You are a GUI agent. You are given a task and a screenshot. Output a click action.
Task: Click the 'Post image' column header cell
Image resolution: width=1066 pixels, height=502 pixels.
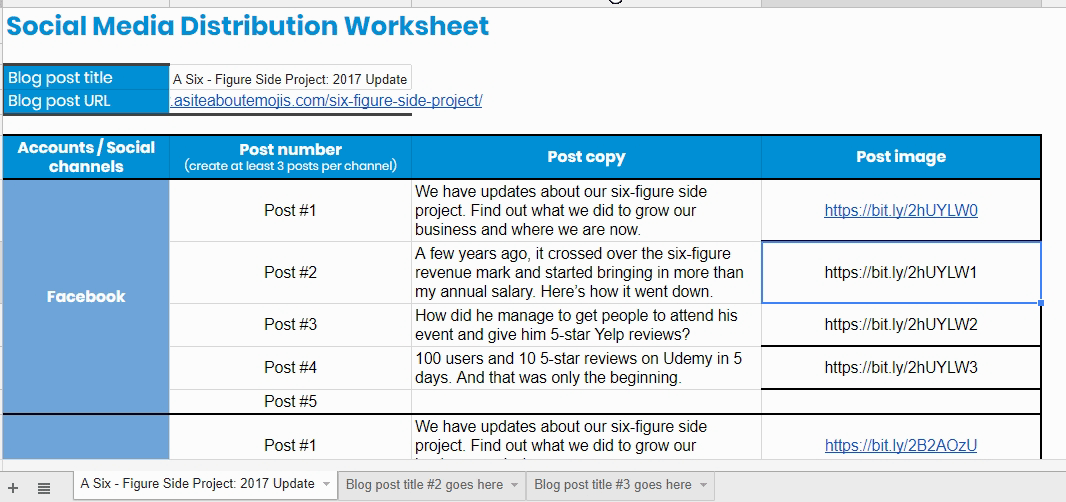[900, 157]
